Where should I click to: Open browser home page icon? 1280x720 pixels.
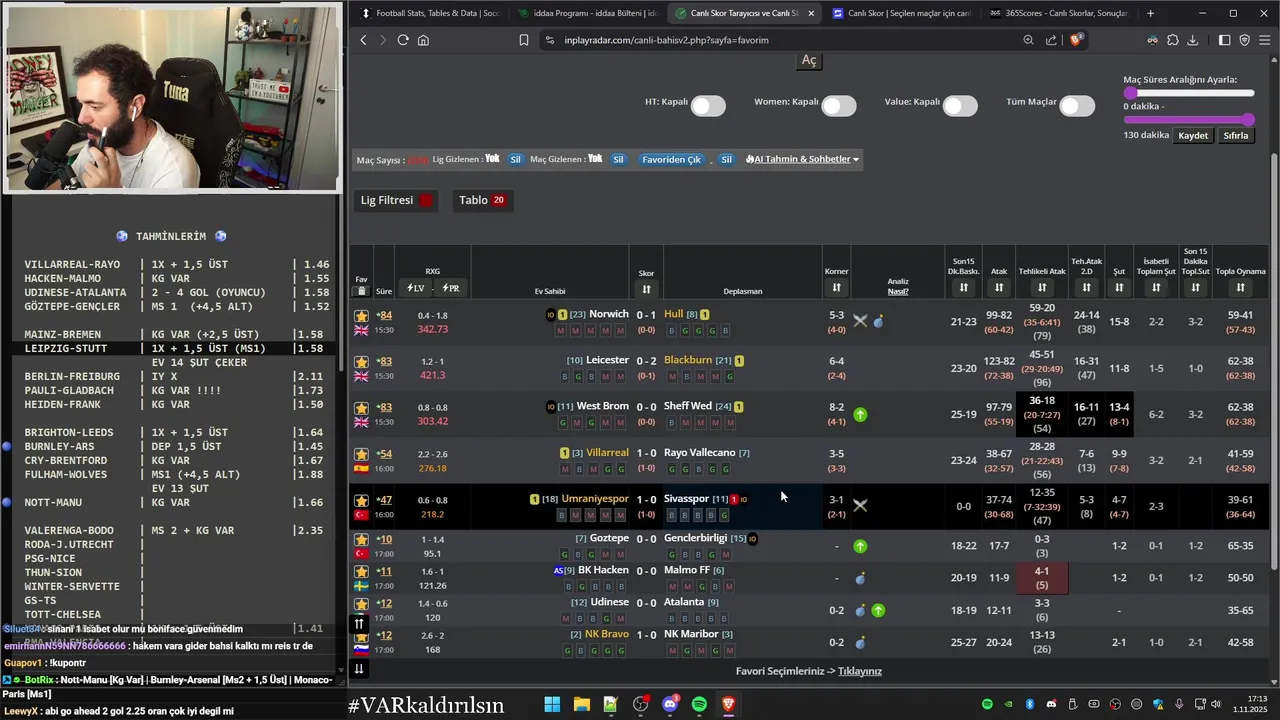pos(423,40)
